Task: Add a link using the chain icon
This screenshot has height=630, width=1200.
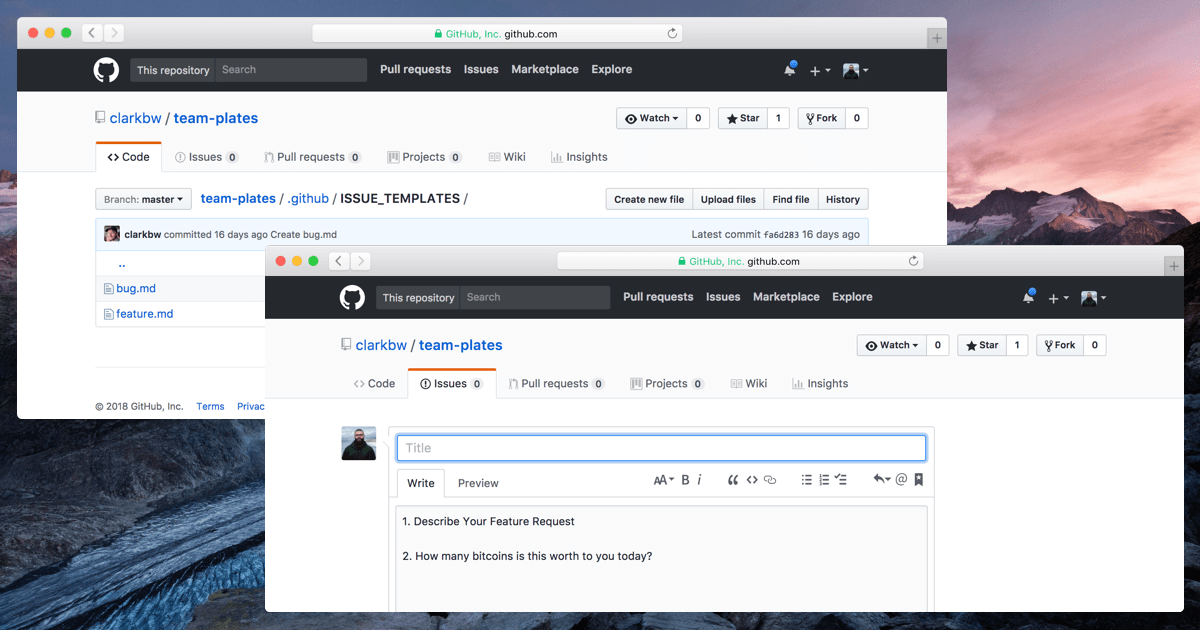Action: (770, 480)
